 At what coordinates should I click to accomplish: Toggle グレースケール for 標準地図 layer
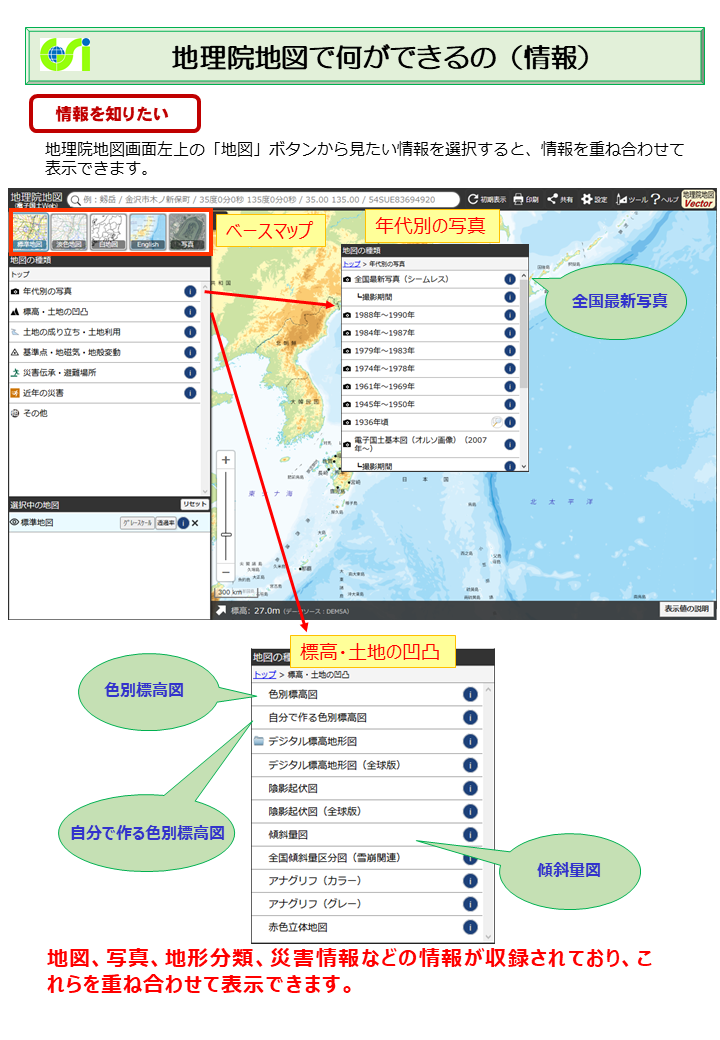pyautogui.click(x=137, y=523)
